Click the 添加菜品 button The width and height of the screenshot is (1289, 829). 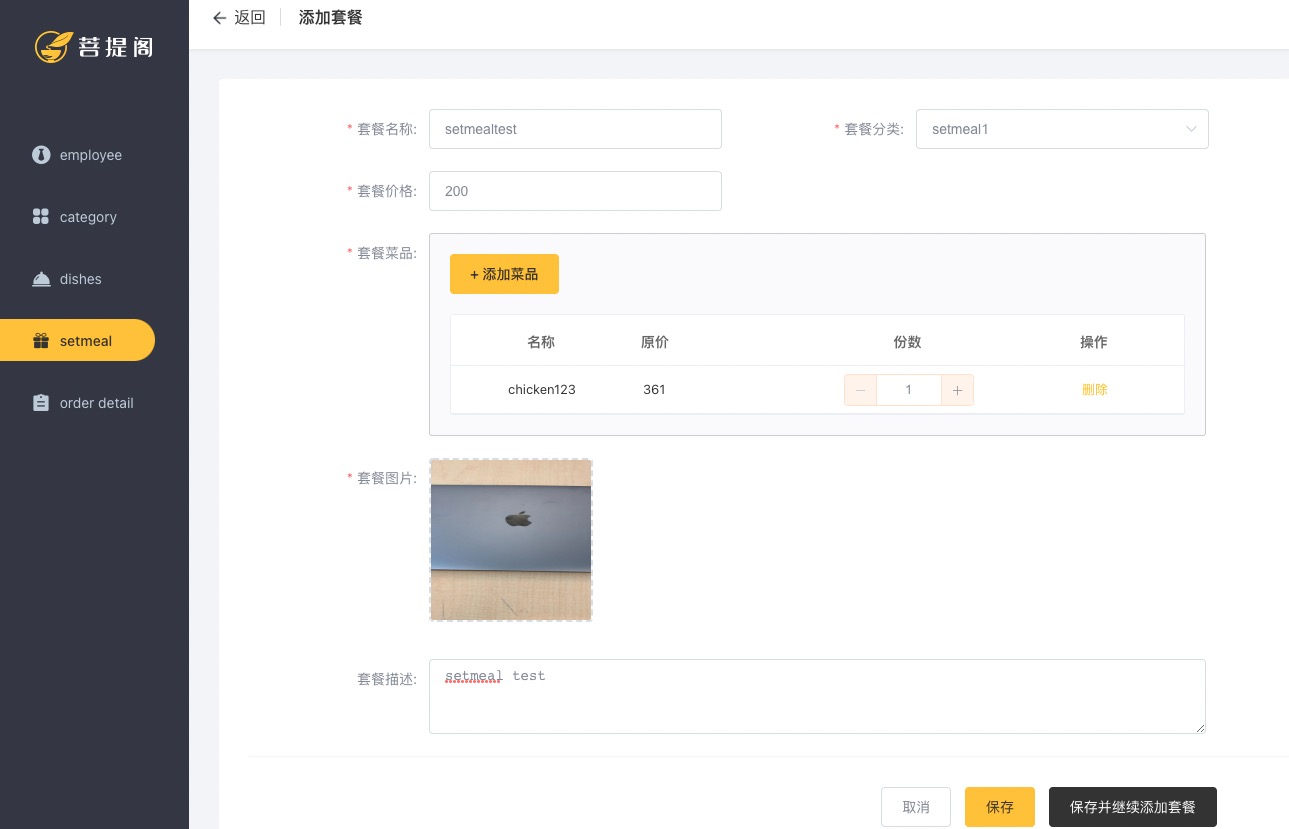tap(504, 274)
